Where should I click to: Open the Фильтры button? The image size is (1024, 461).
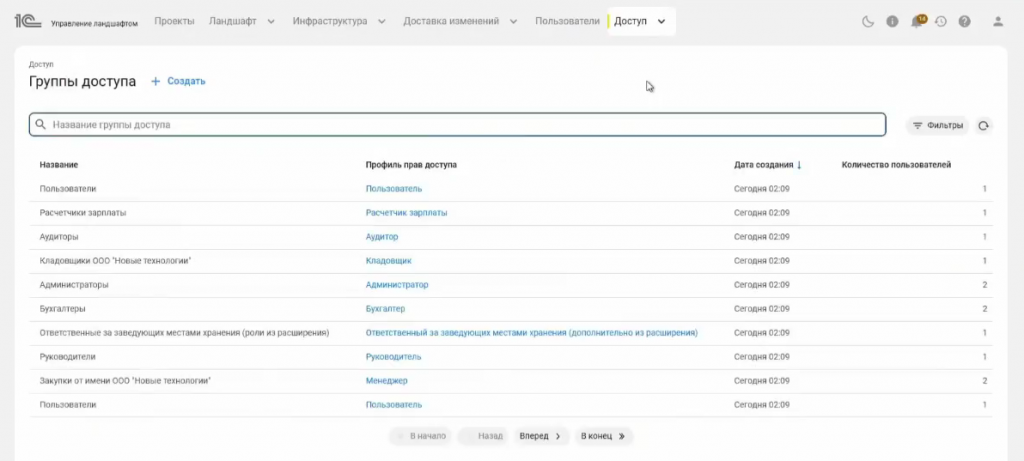937,125
